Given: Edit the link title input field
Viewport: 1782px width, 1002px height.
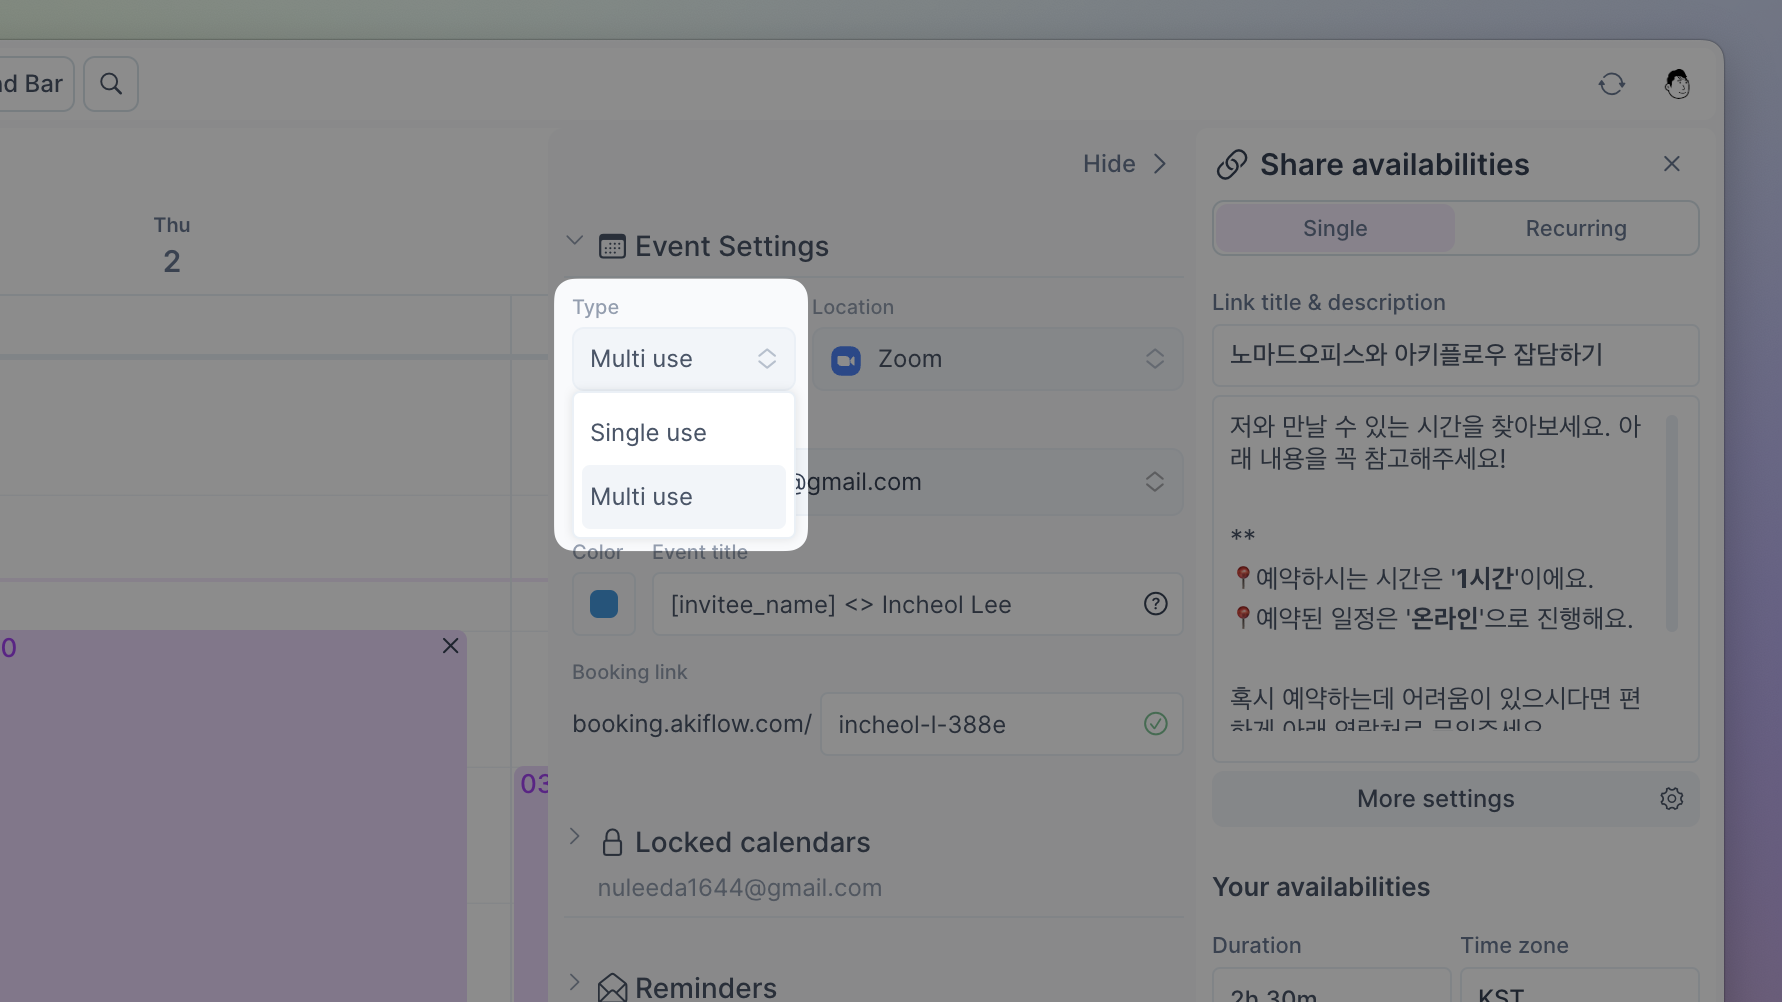Looking at the screenshot, I should click(1456, 355).
